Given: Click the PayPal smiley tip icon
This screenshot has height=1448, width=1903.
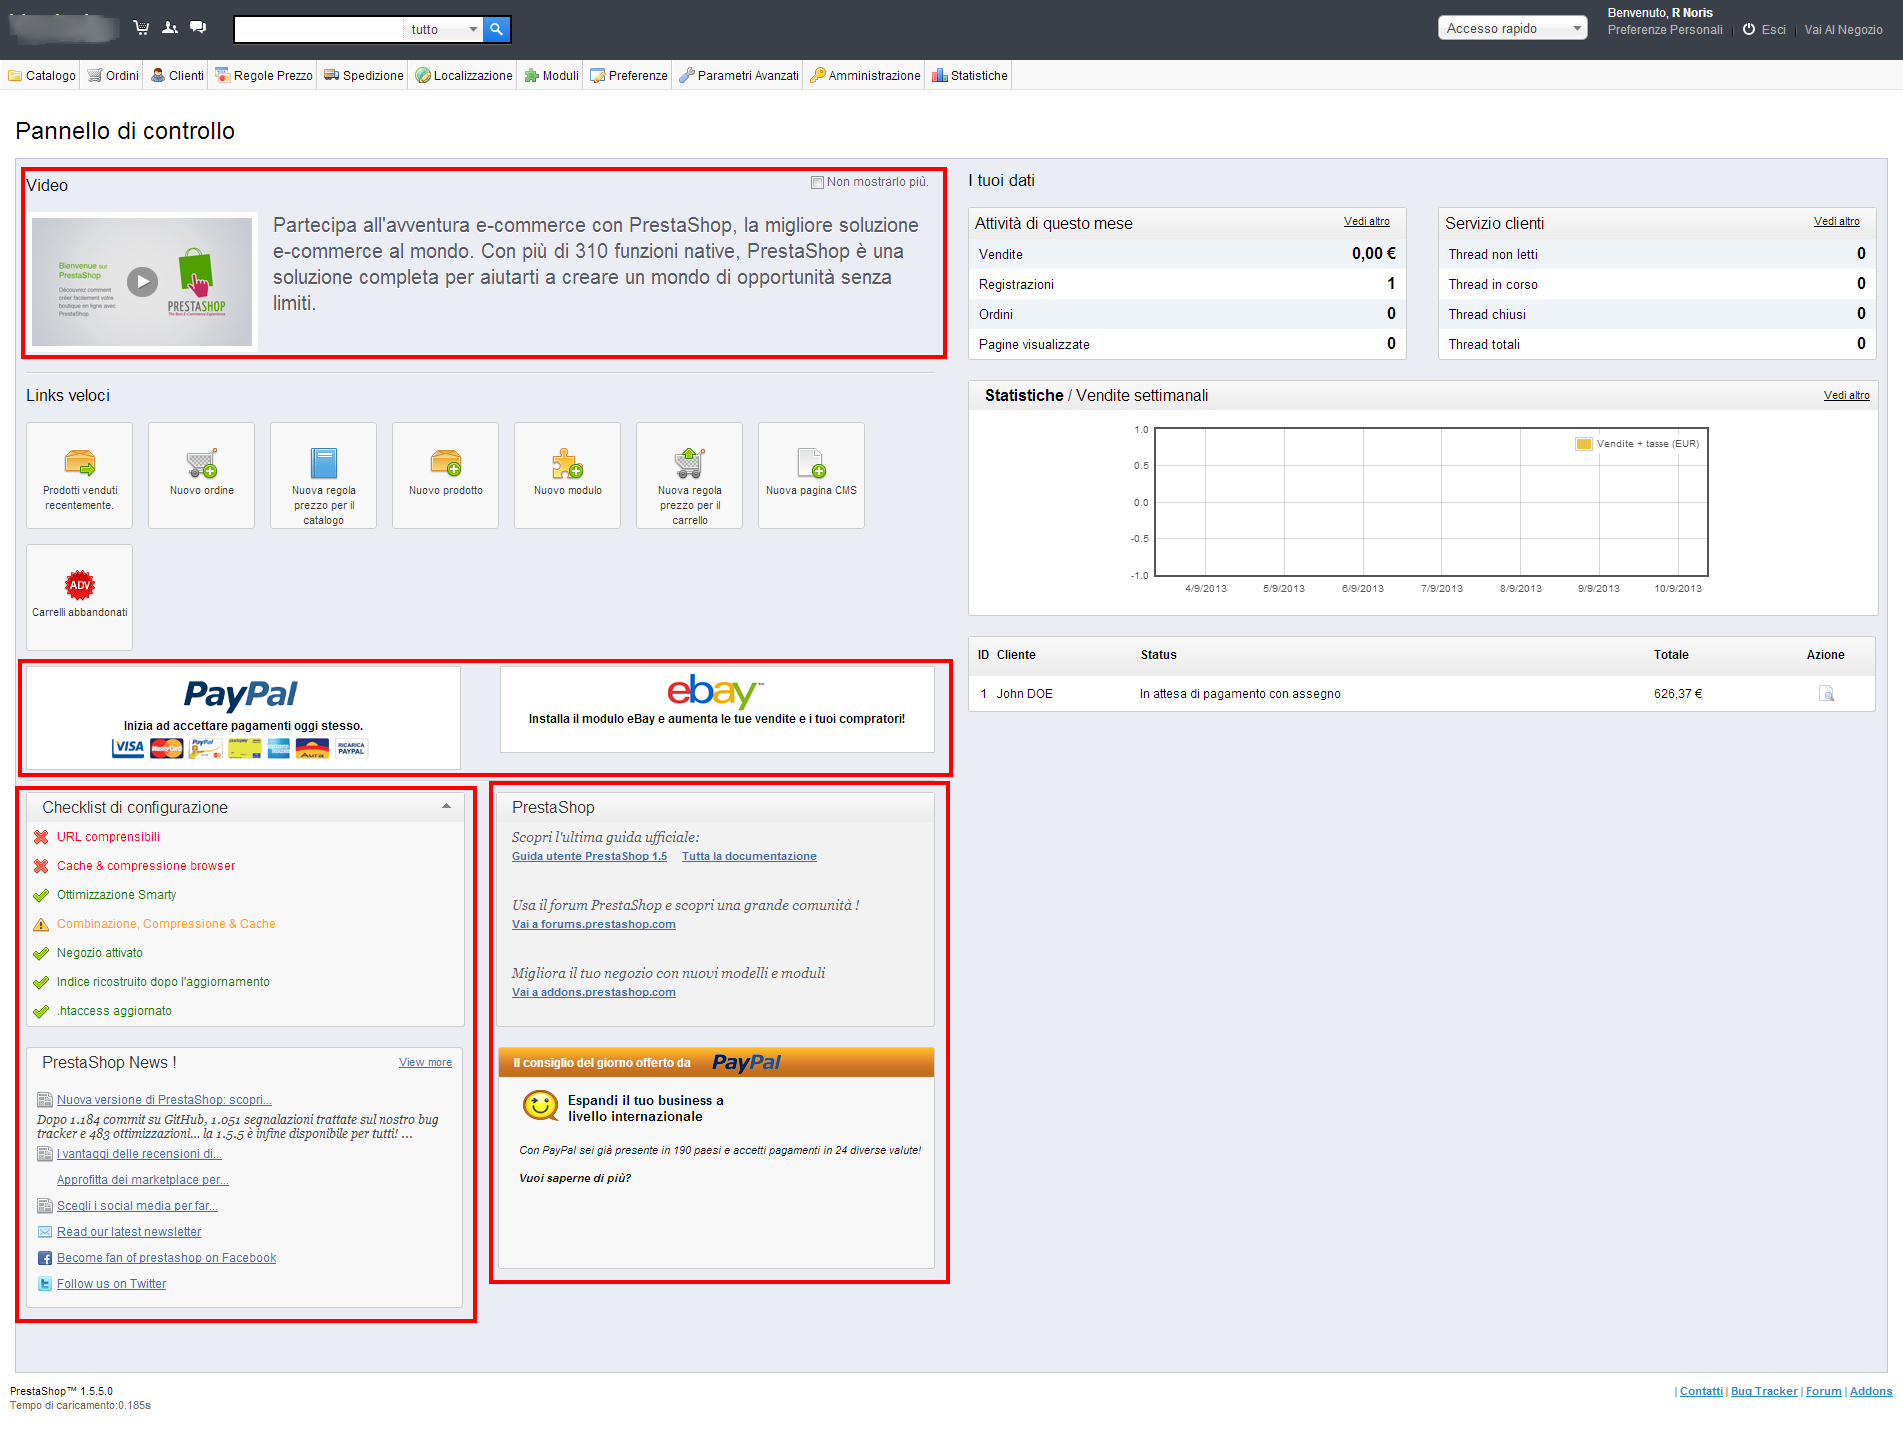Looking at the screenshot, I should [541, 1106].
